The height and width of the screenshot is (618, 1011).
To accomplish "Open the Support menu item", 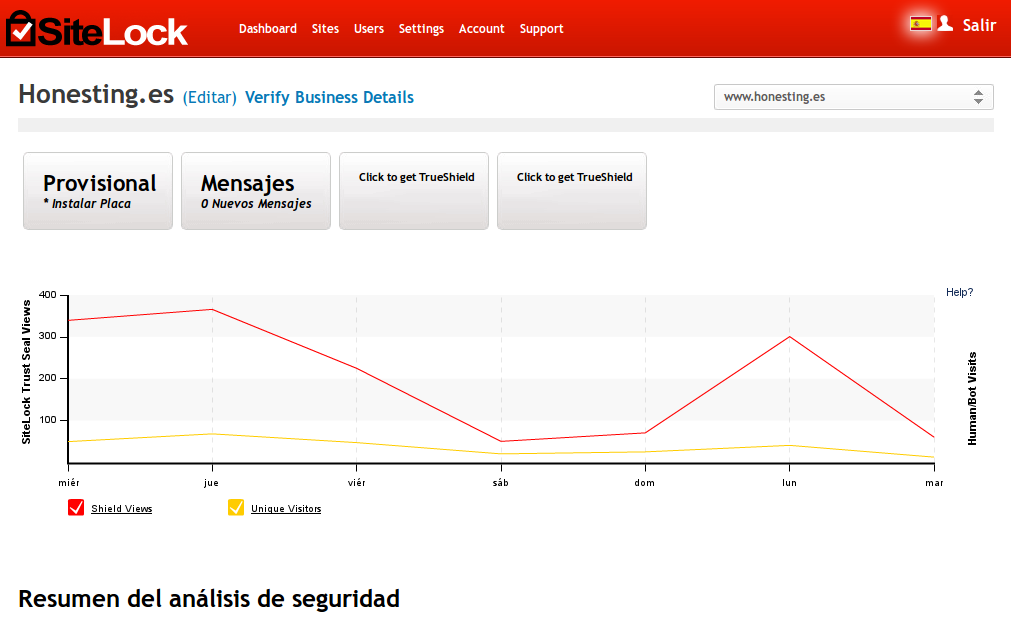I will tap(541, 29).
